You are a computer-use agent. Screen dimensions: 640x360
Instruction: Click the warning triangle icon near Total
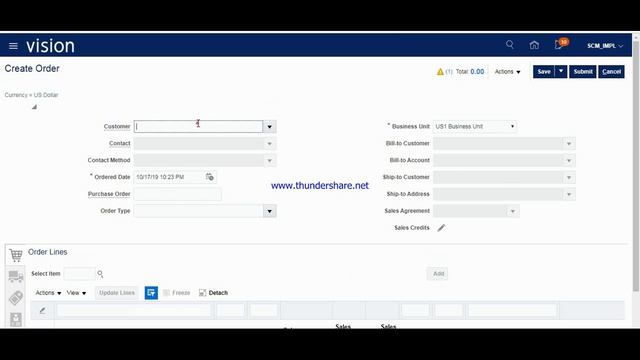(440, 72)
